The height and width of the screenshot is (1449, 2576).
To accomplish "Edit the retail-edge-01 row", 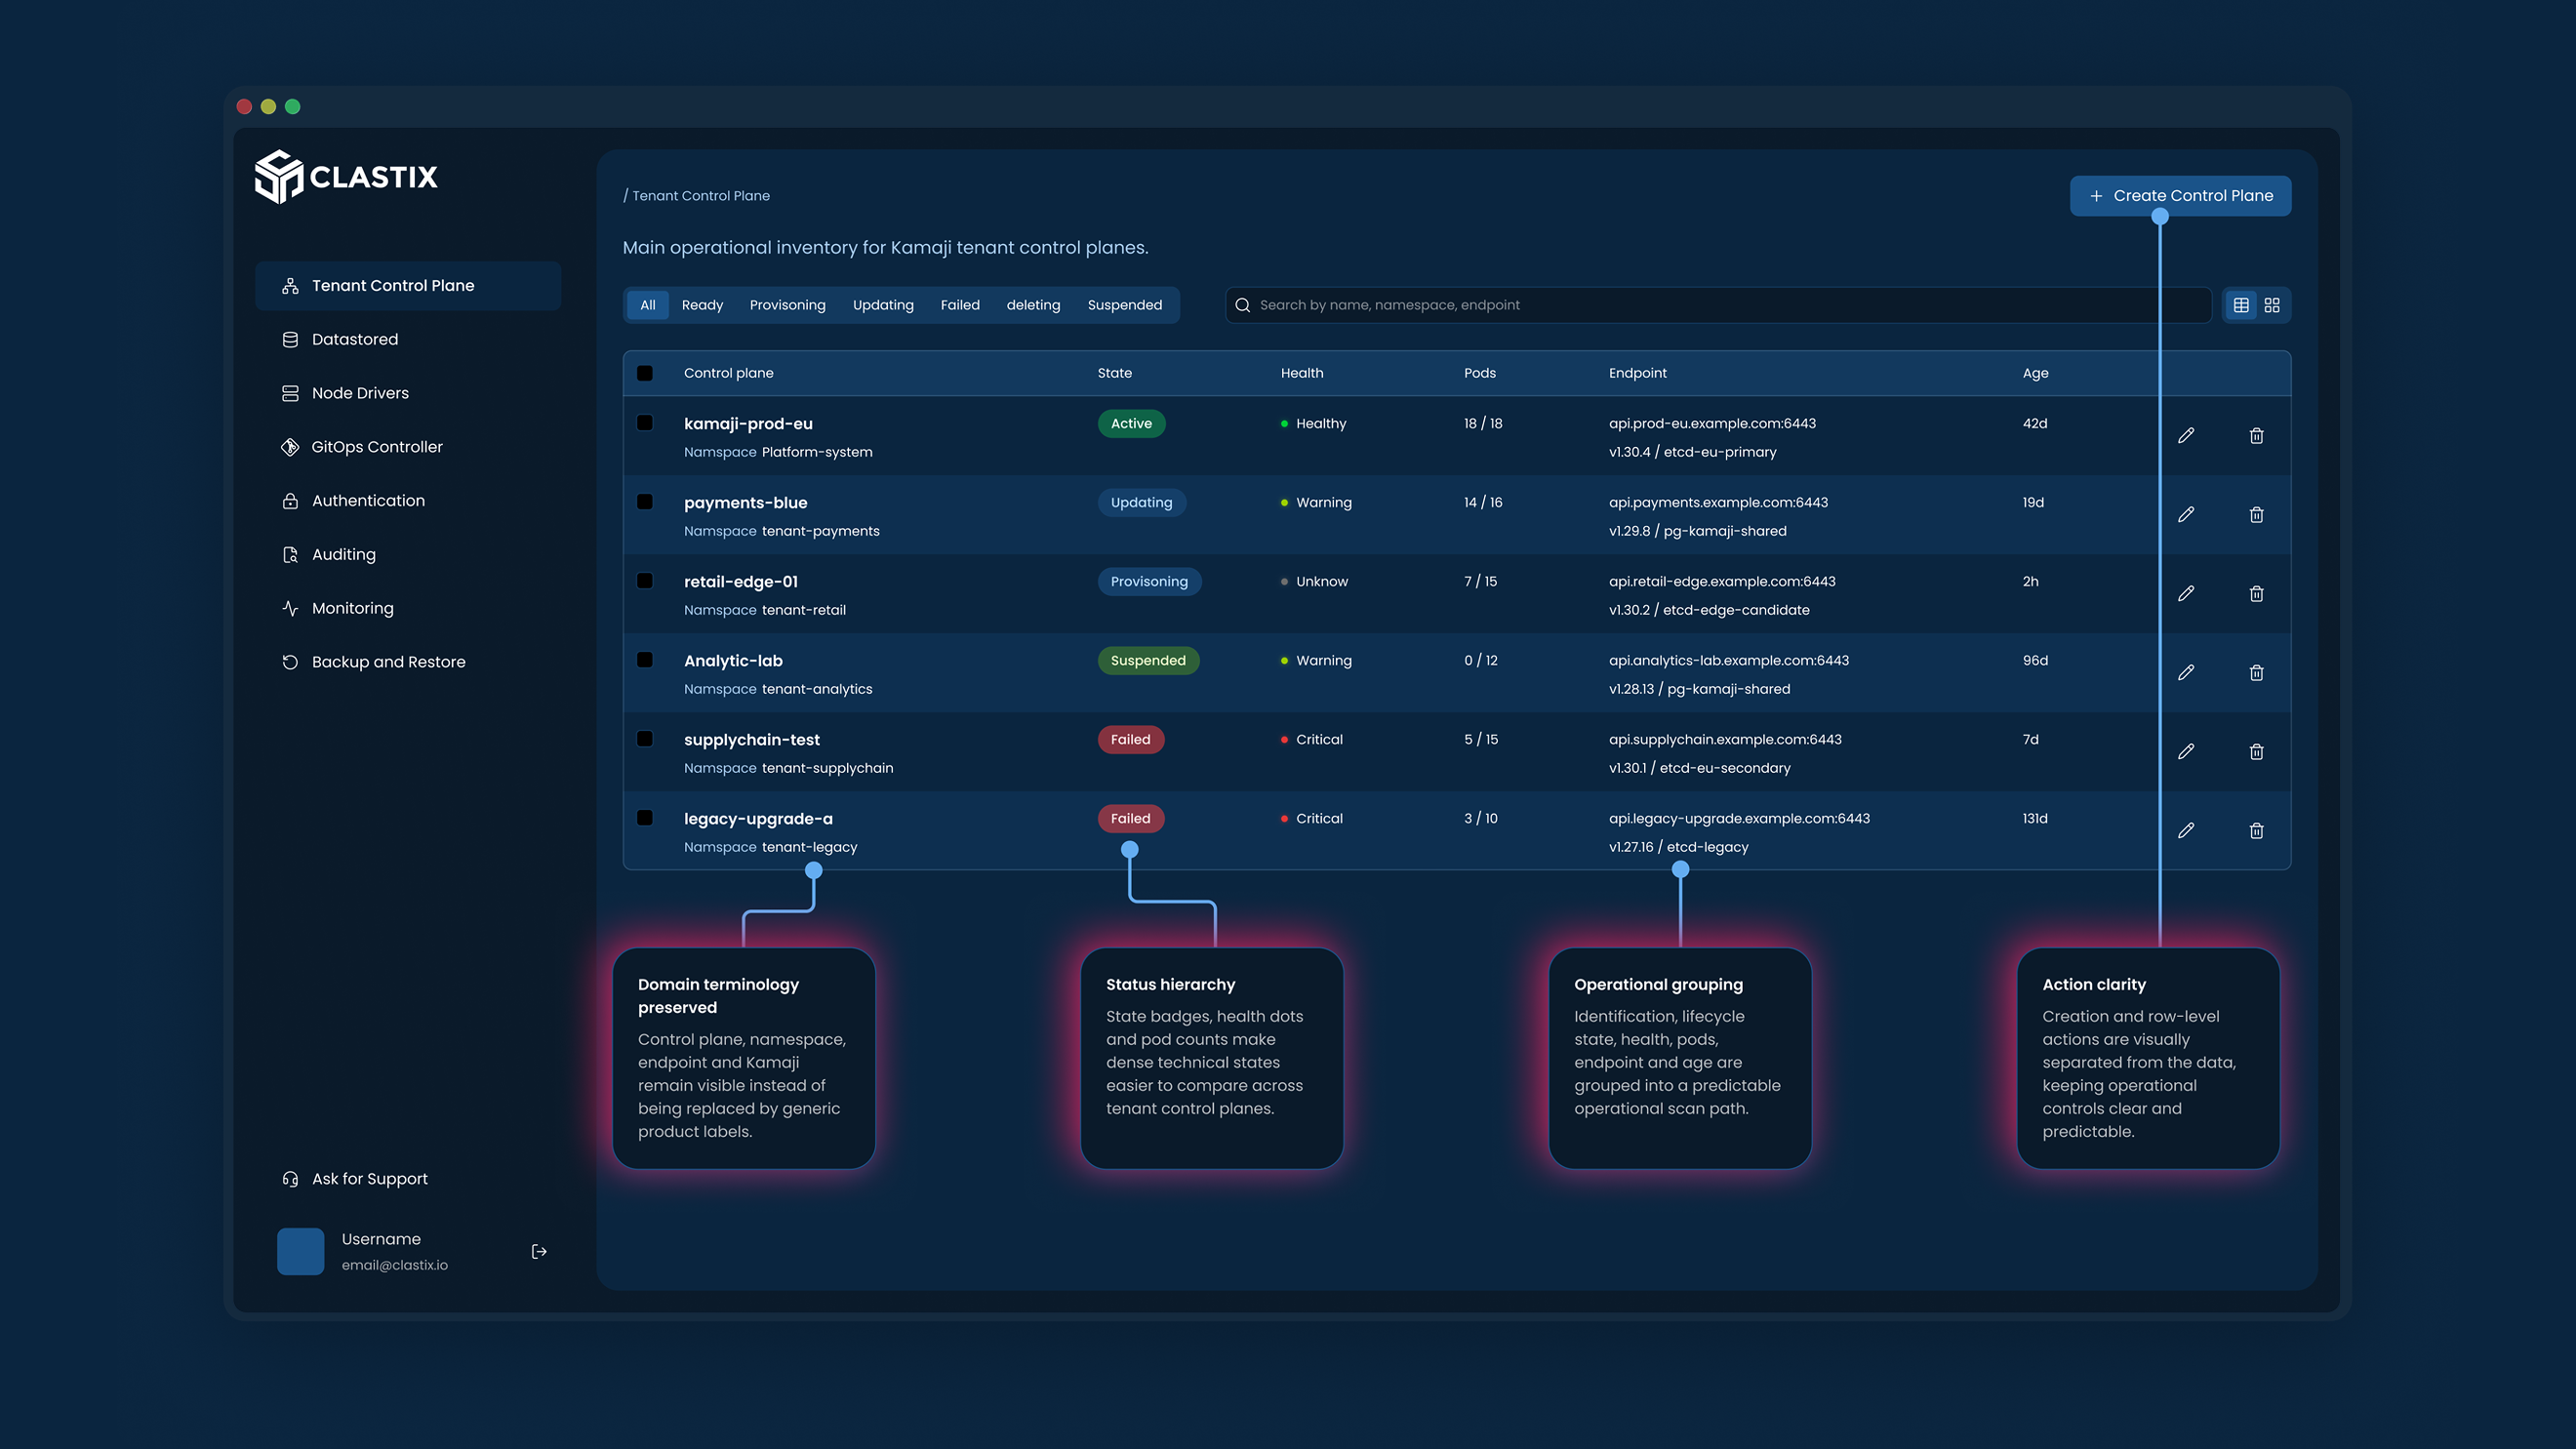I will pyautogui.click(x=2186, y=593).
